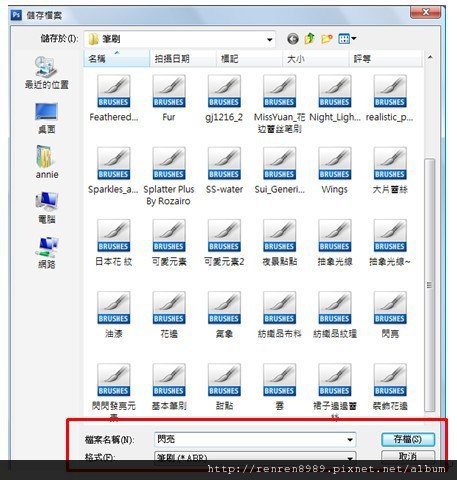Select the 紡織品布料 brush file
The height and width of the screenshot is (480, 457).
point(279,315)
